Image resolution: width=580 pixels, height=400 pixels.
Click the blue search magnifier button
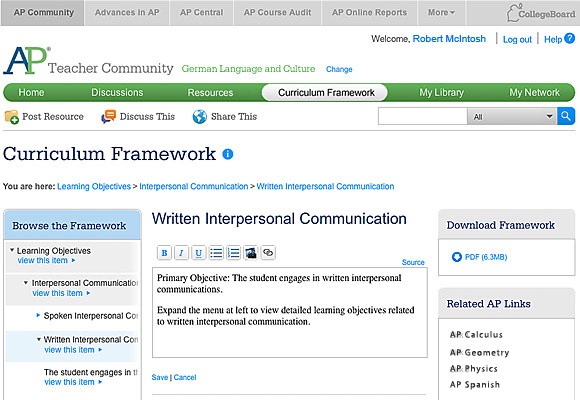point(566,116)
